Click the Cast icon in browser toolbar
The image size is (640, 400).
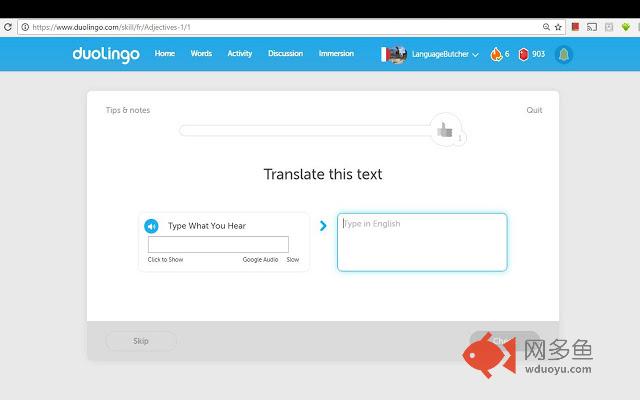591,27
